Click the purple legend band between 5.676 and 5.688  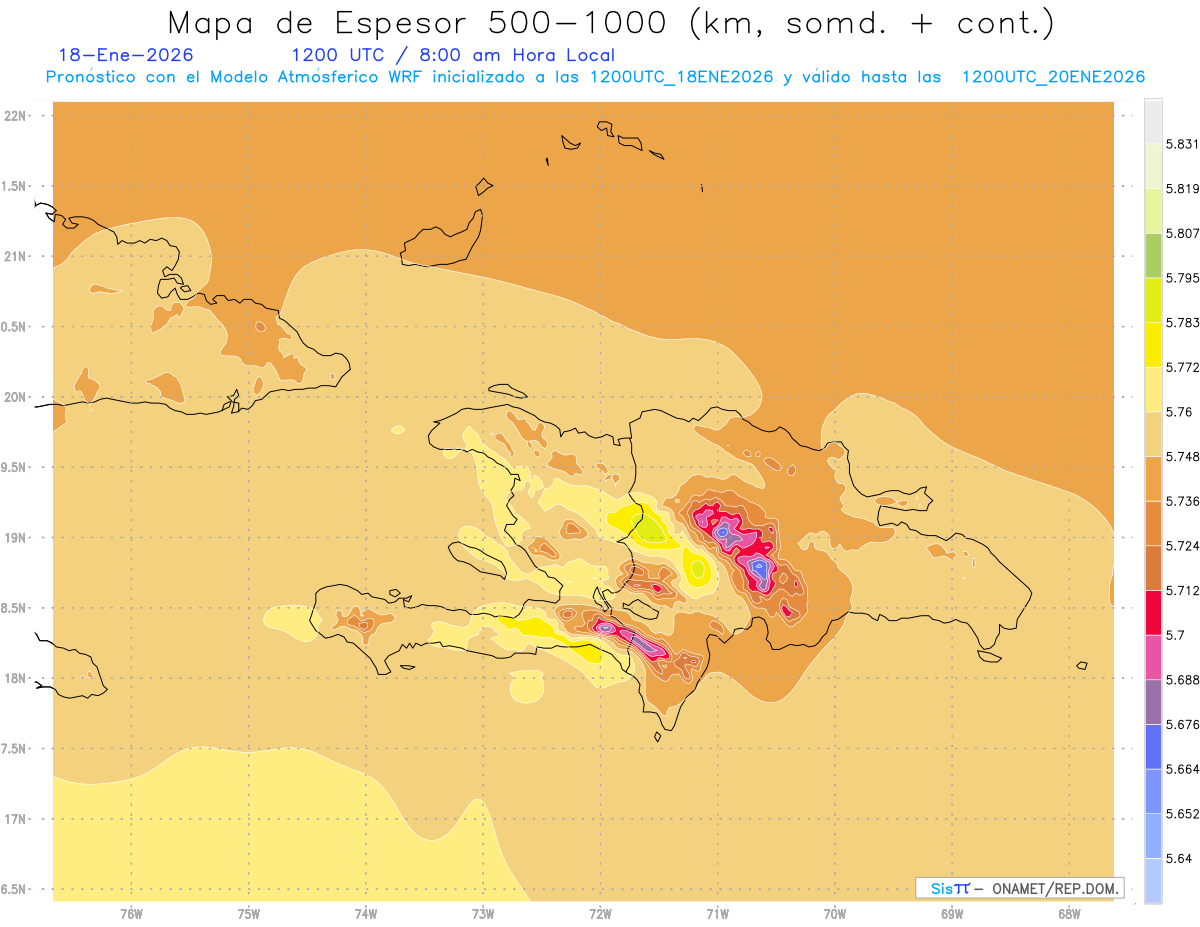click(x=1153, y=702)
